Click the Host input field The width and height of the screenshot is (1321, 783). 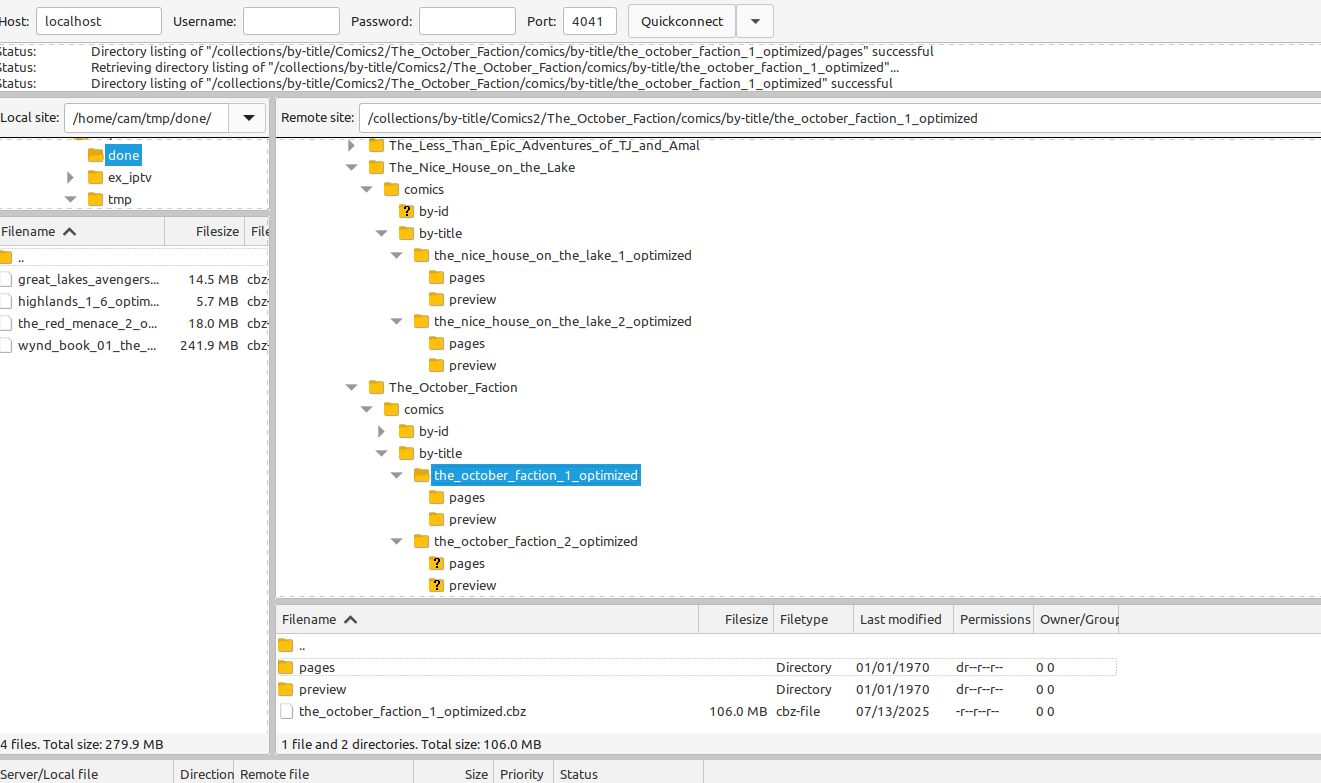click(99, 21)
